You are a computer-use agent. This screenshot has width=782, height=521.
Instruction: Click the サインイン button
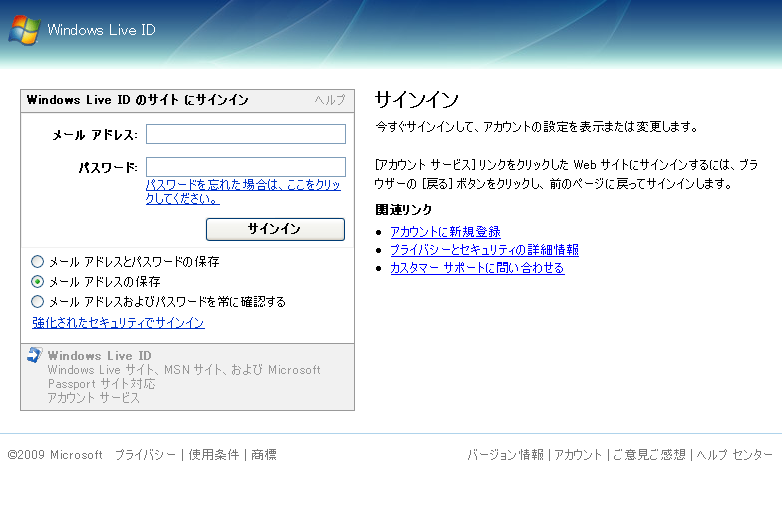tap(275, 229)
